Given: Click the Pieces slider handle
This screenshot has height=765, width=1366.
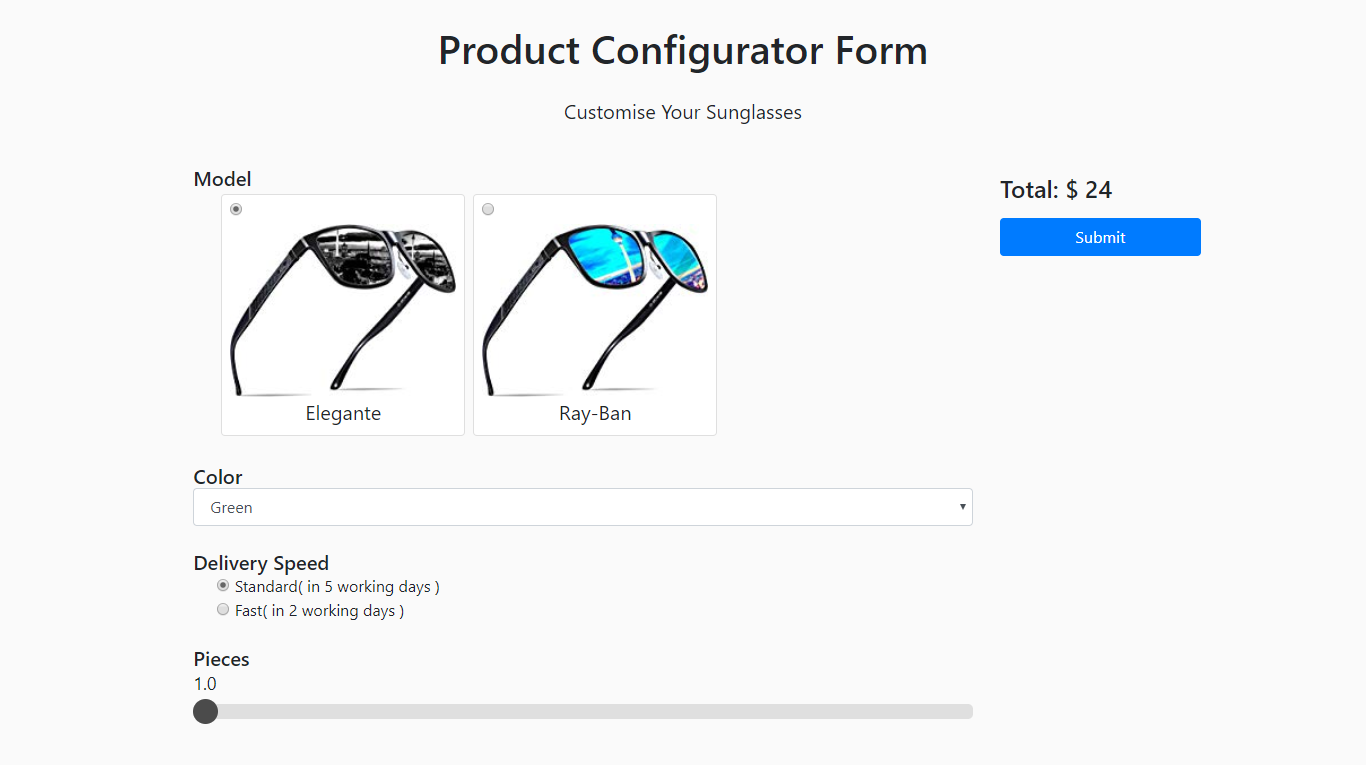Looking at the screenshot, I should 205,711.
